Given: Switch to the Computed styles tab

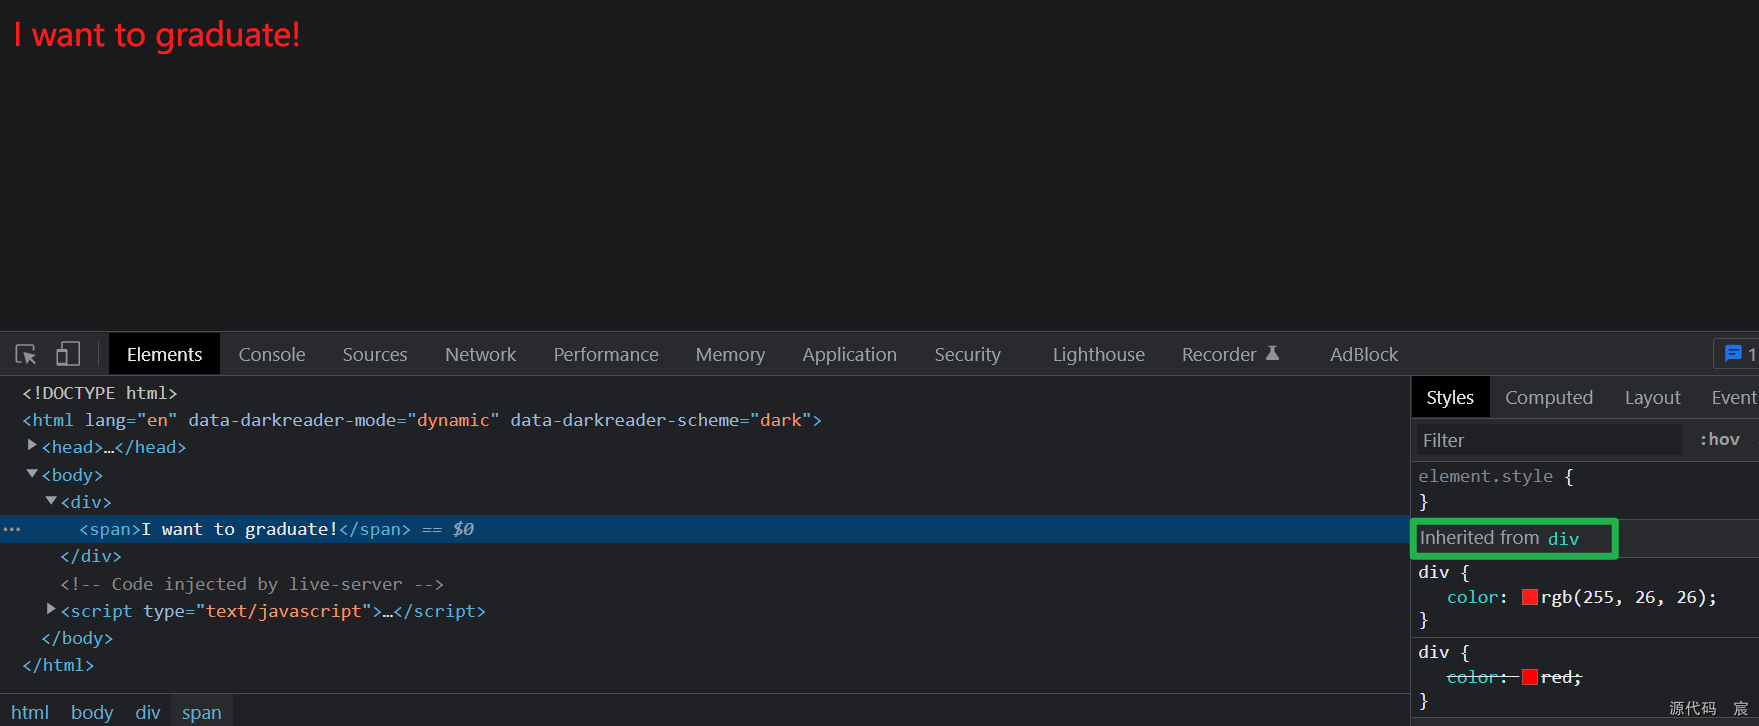Looking at the screenshot, I should tap(1549, 398).
